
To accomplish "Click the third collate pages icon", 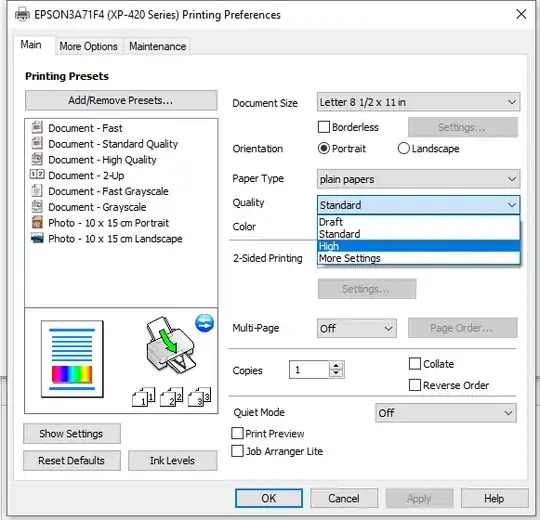I will click(x=199, y=397).
